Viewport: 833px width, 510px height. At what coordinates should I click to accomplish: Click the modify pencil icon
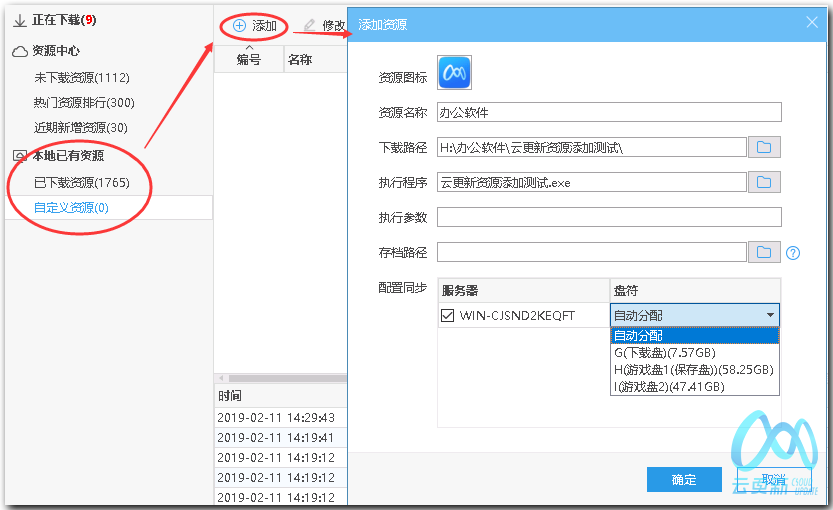(x=310, y=26)
